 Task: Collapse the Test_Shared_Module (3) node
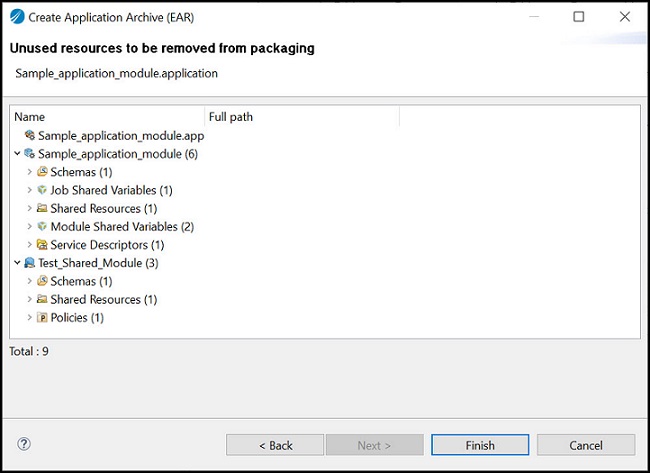coord(17,263)
